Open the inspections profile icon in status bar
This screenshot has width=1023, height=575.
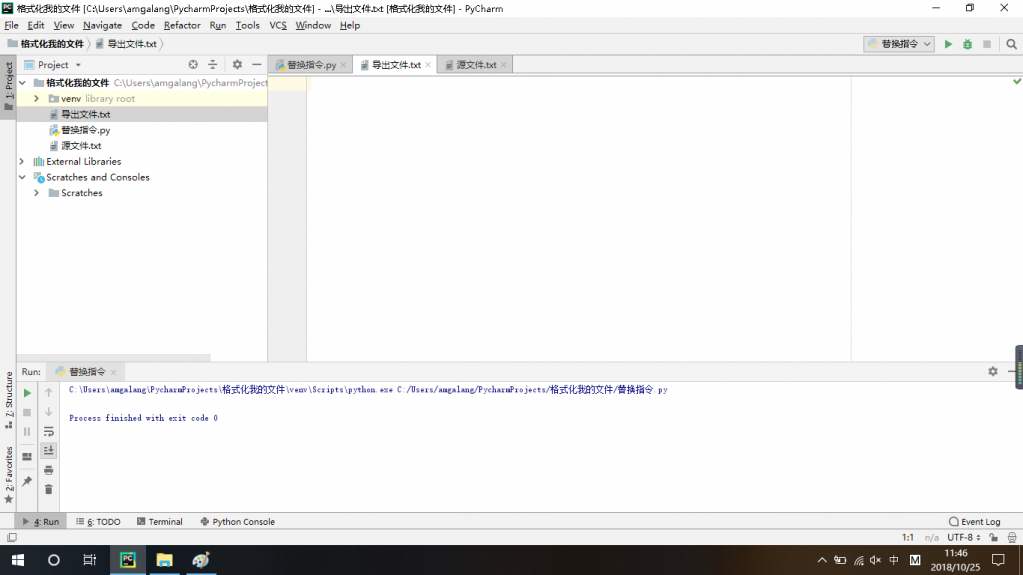(1012, 538)
